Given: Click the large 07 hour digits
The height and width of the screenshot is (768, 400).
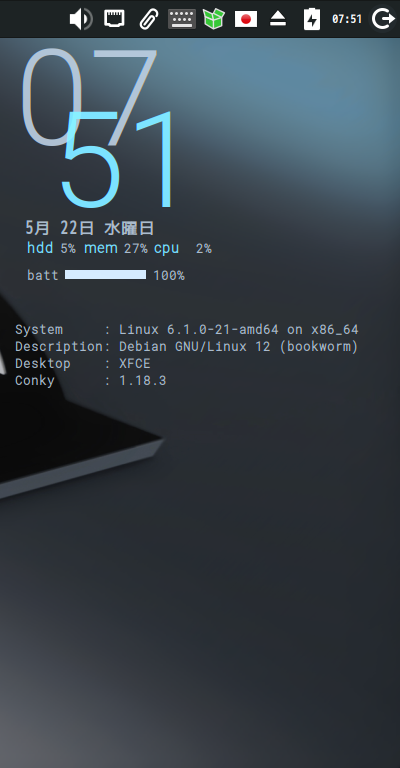Looking at the screenshot, I should (89, 97).
